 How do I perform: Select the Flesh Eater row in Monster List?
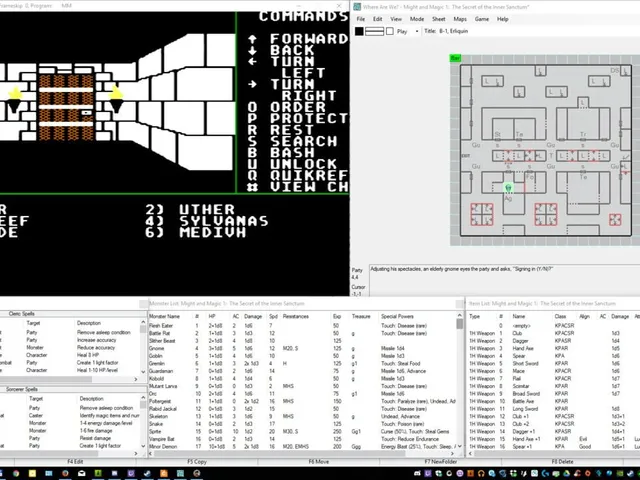coord(302,326)
